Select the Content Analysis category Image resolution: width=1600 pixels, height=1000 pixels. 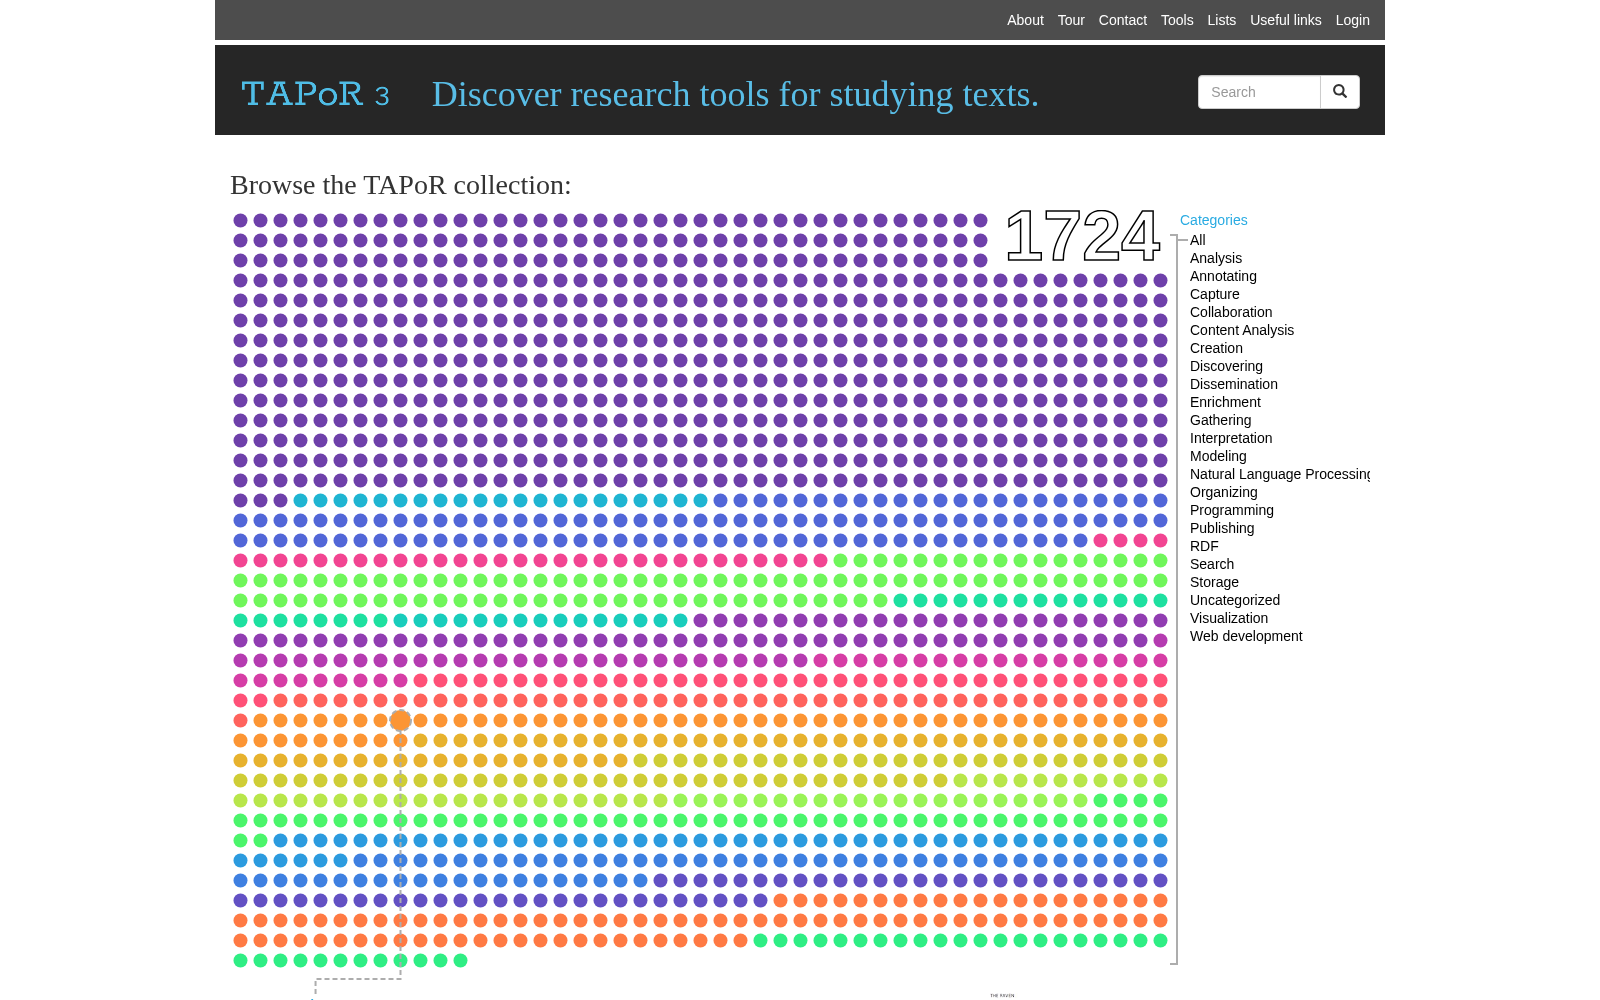[1242, 330]
